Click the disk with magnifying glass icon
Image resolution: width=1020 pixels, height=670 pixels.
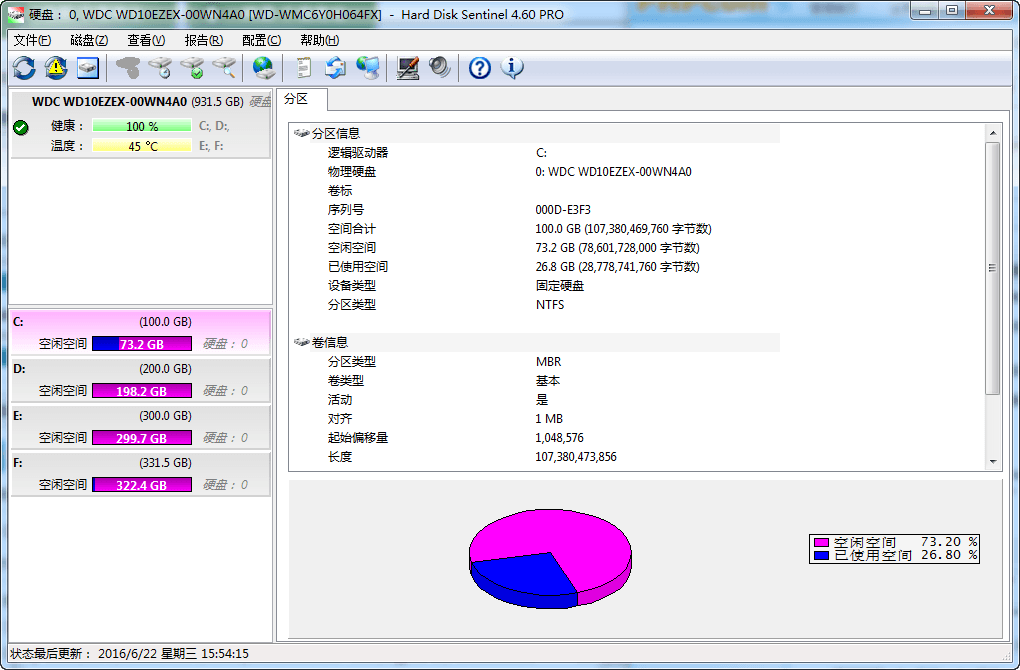[x=224, y=68]
